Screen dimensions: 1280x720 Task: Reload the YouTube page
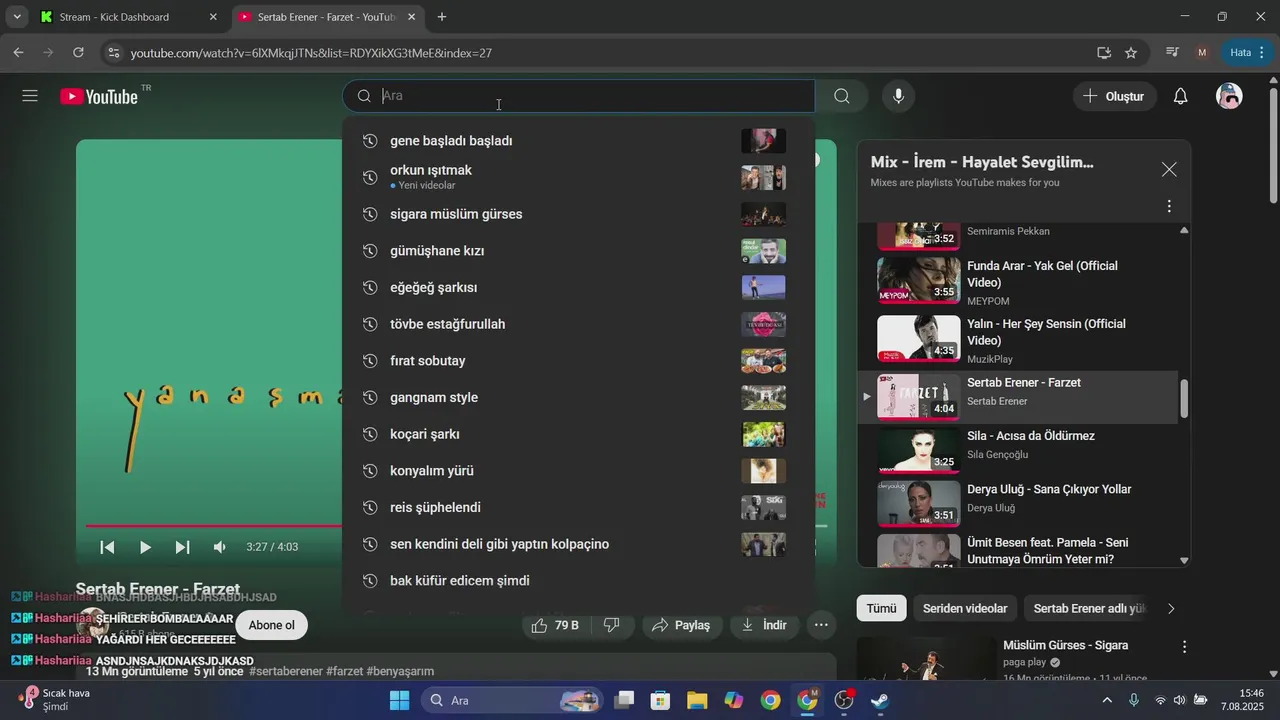click(78, 52)
